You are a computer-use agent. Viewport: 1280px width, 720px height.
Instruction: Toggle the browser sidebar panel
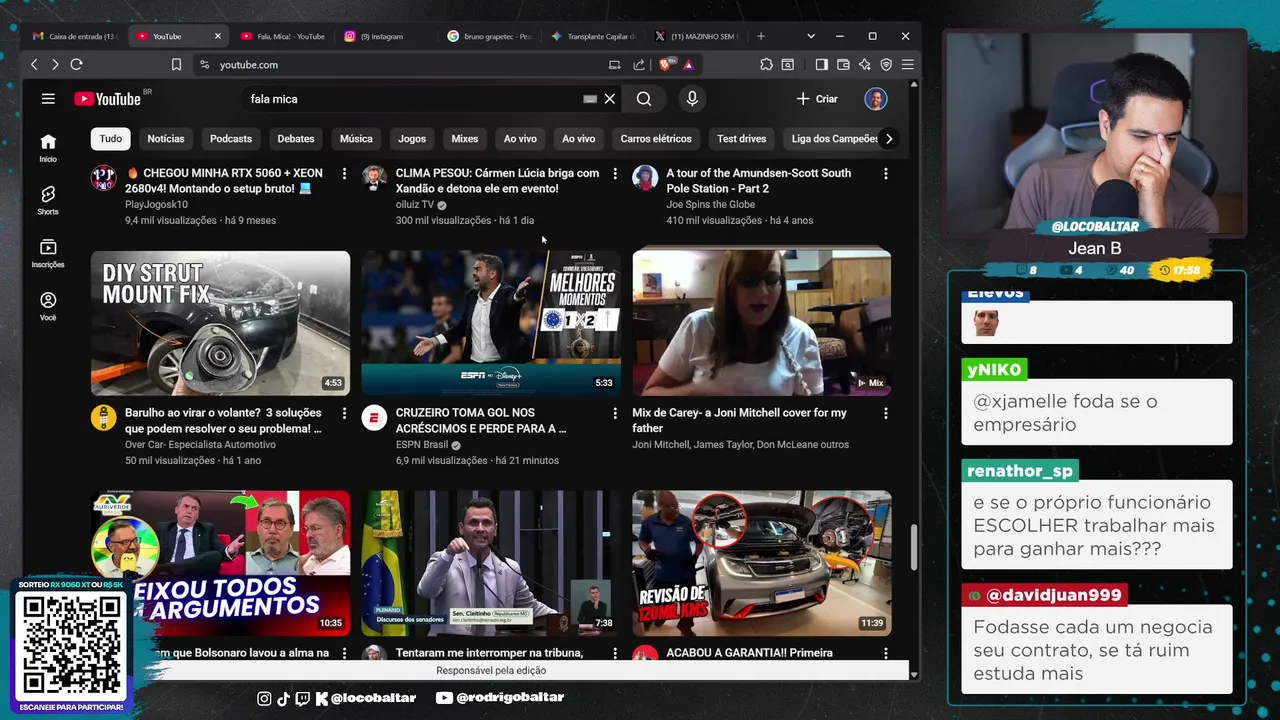tap(821, 64)
